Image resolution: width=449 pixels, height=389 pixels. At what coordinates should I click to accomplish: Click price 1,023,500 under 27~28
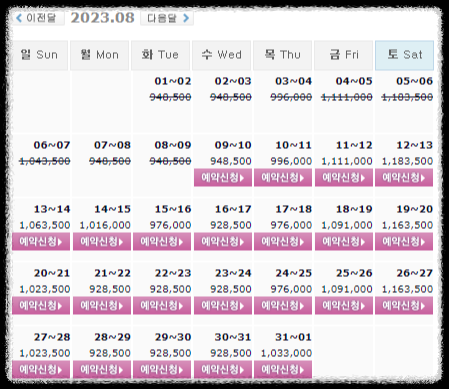click(x=45, y=353)
